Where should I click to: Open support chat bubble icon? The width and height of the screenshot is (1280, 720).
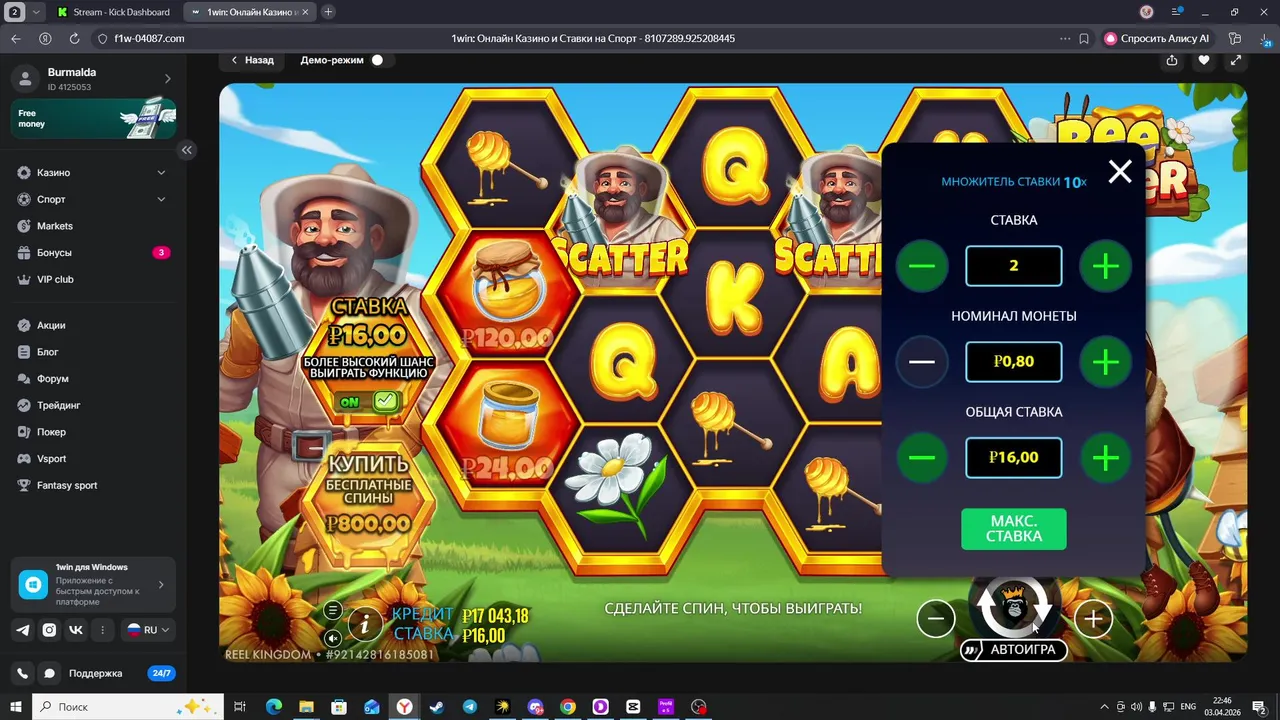(x=49, y=673)
